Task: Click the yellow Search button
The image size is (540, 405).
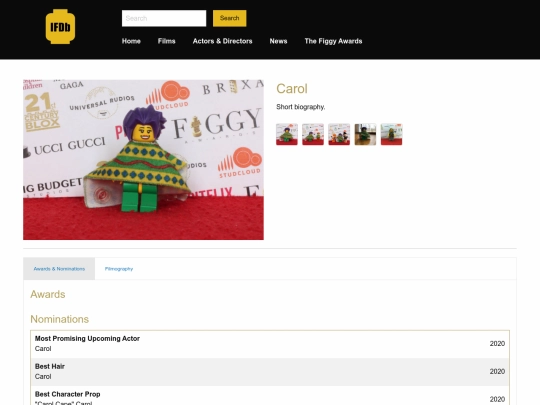Action: 229,18
